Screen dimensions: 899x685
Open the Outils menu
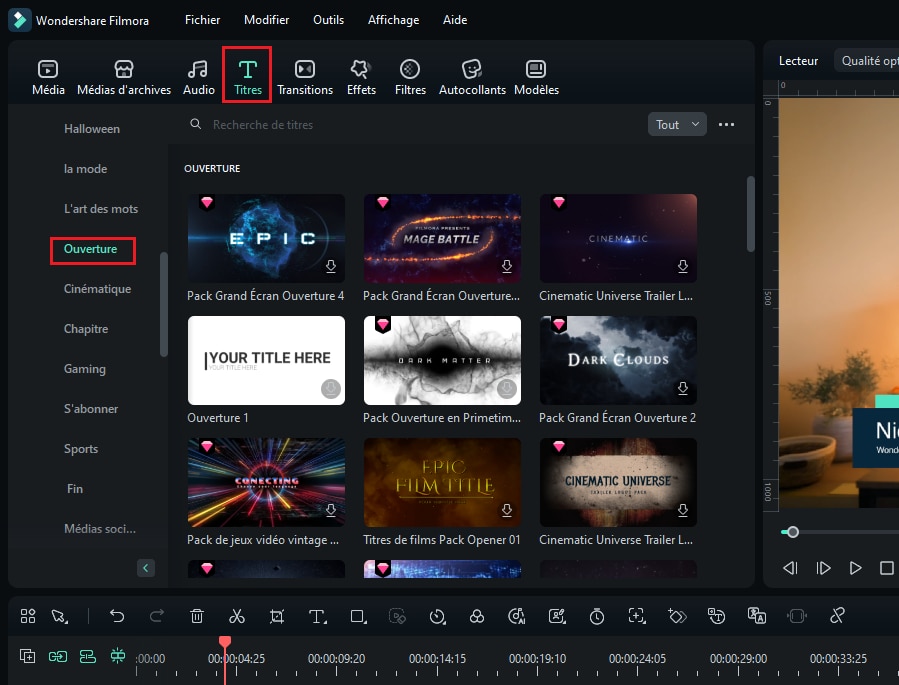pyautogui.click(x=329, y=20)
